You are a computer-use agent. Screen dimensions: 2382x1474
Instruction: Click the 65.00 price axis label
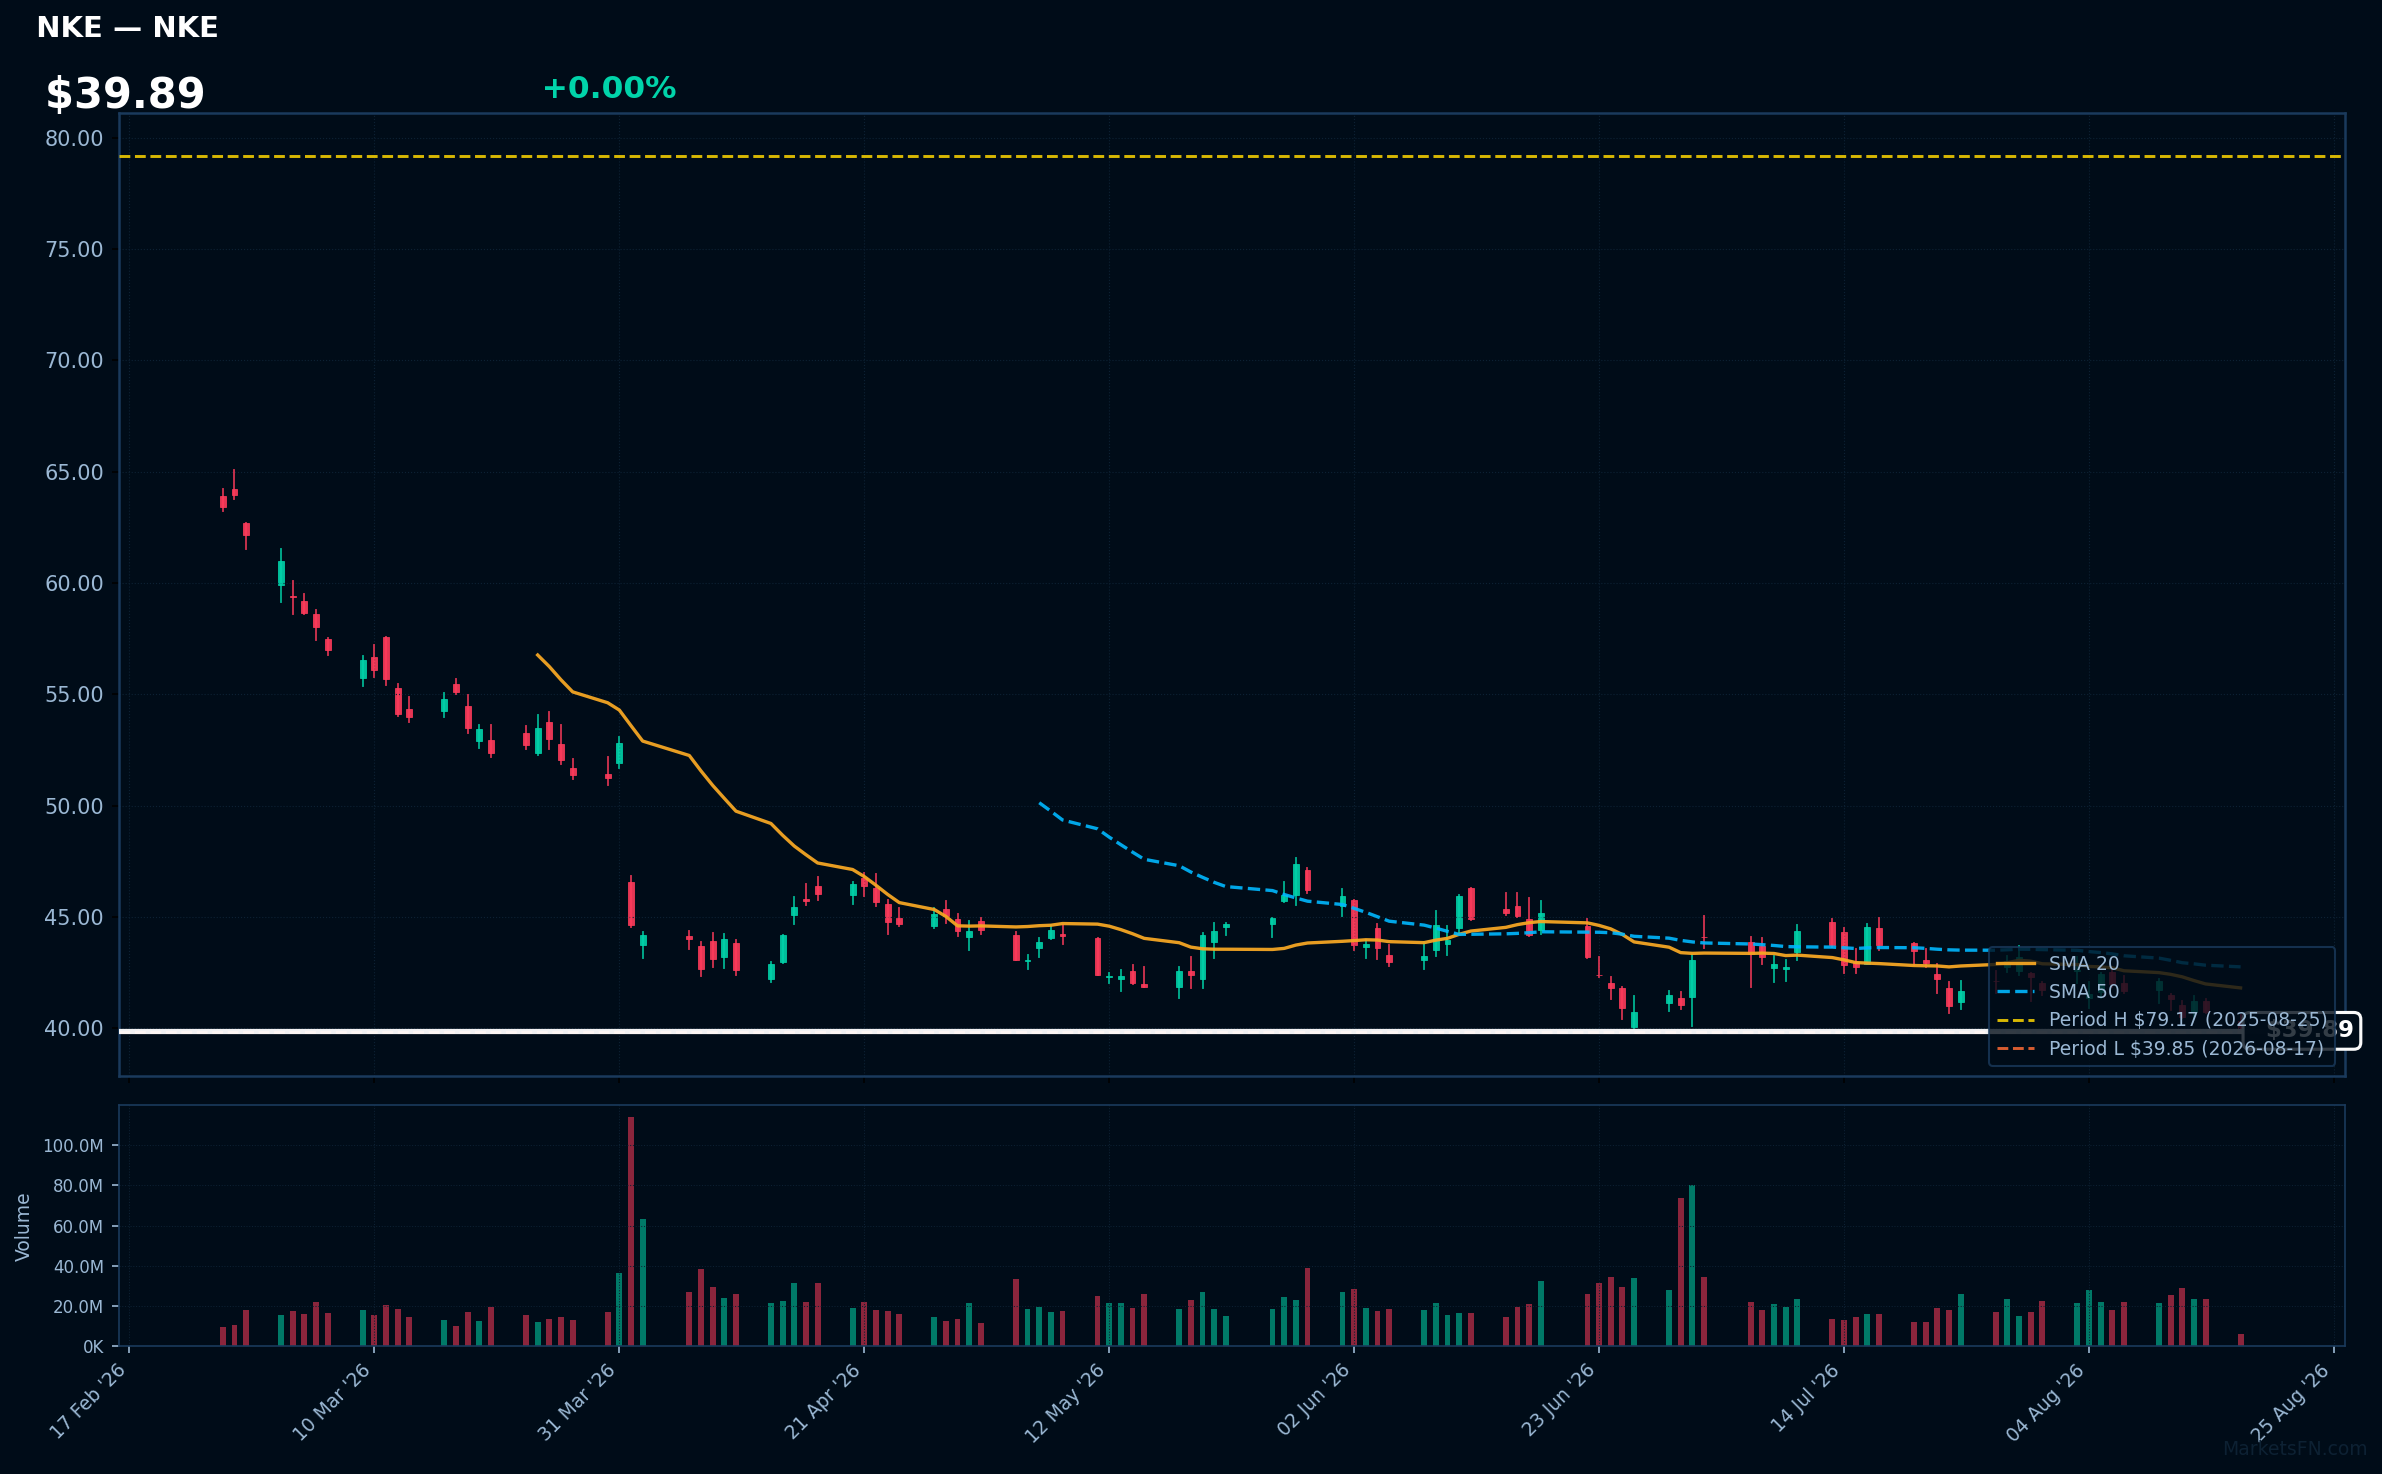click(x=74, y=472)
